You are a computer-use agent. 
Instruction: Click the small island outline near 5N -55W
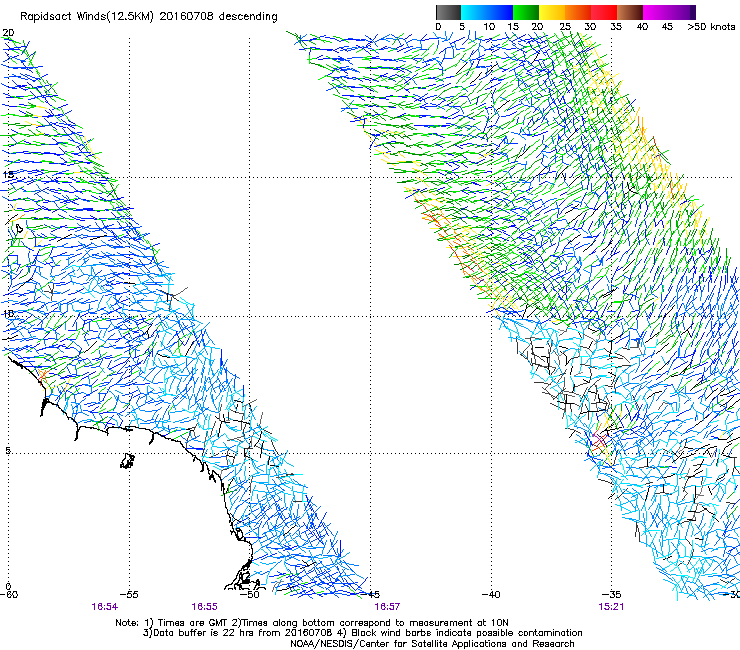pos(127,461)
